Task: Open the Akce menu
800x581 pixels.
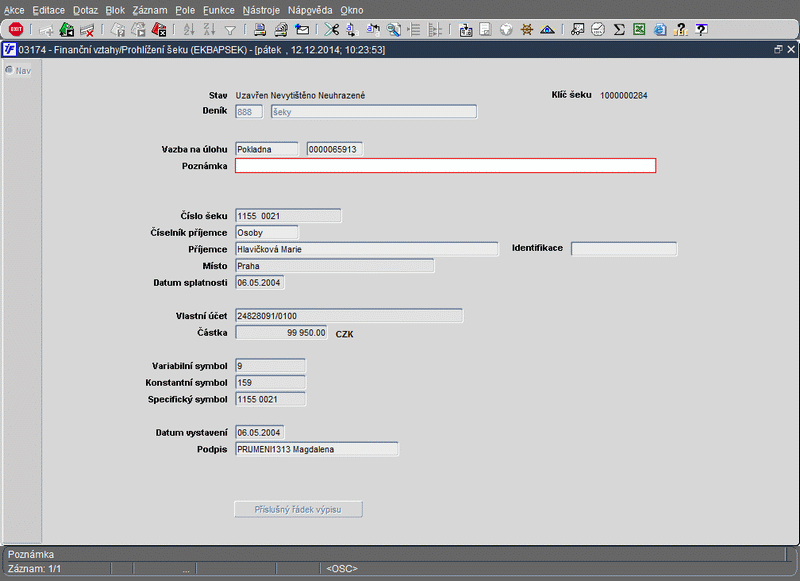Action: (x=14, y=10)
